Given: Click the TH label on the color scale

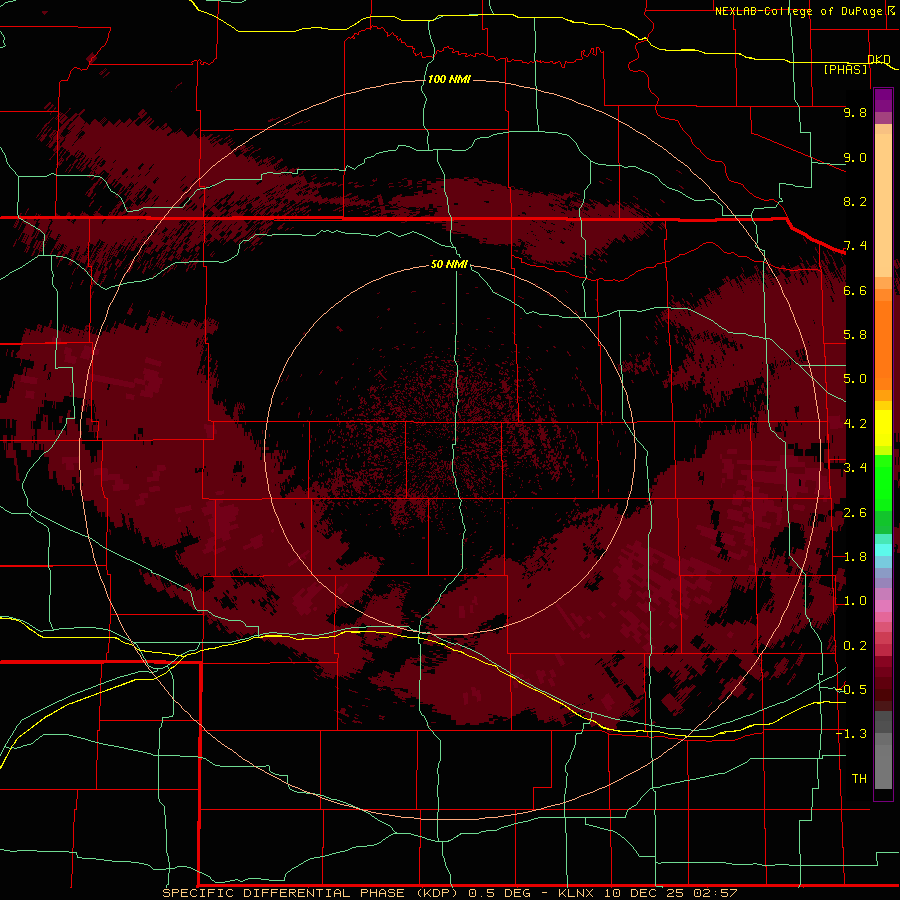Looking at the screenshot, I should click(x=859, y=779).
